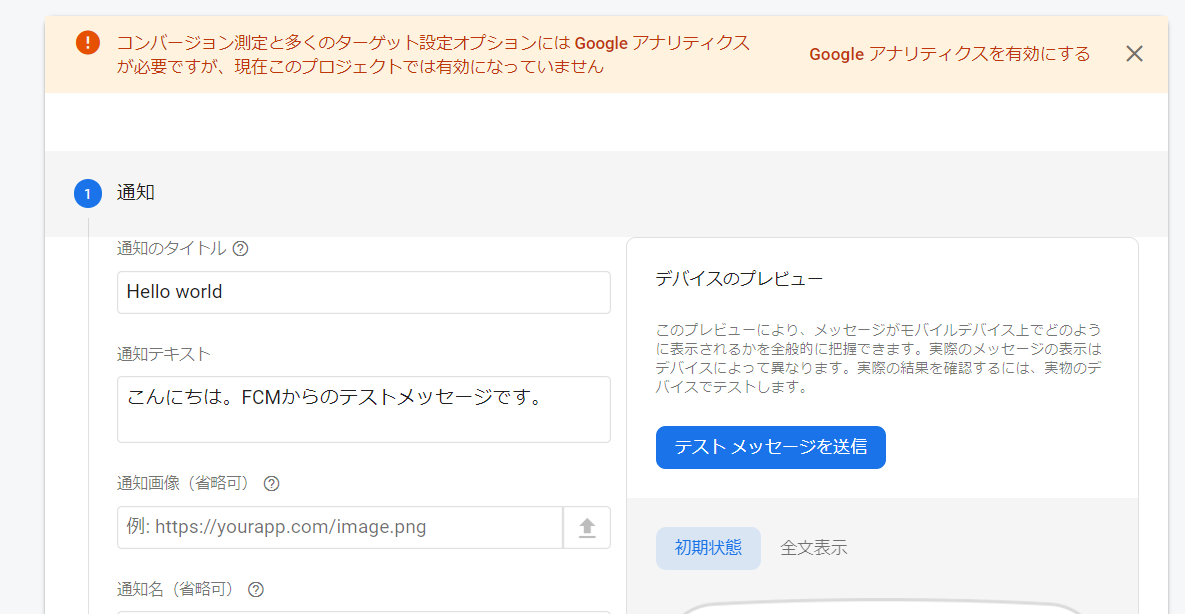Click the step 1 number badge
Screen dimensions: 1185x614
tap(88, 193)
